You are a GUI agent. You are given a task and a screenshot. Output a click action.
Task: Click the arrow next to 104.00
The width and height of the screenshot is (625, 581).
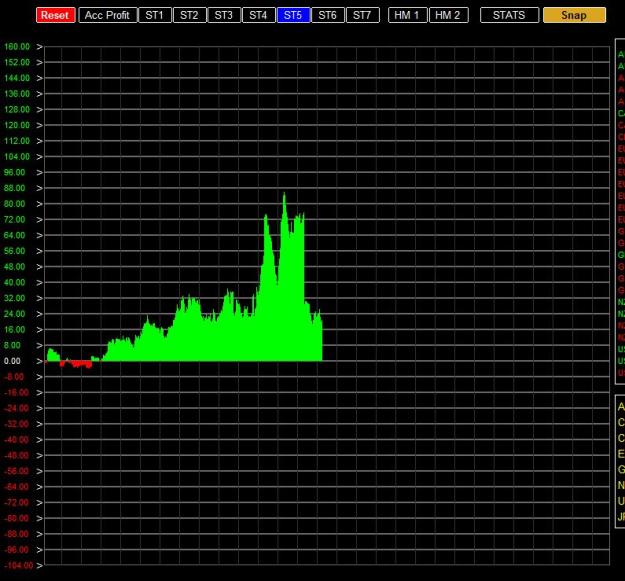pyautogui.click(x=39, y=157)
